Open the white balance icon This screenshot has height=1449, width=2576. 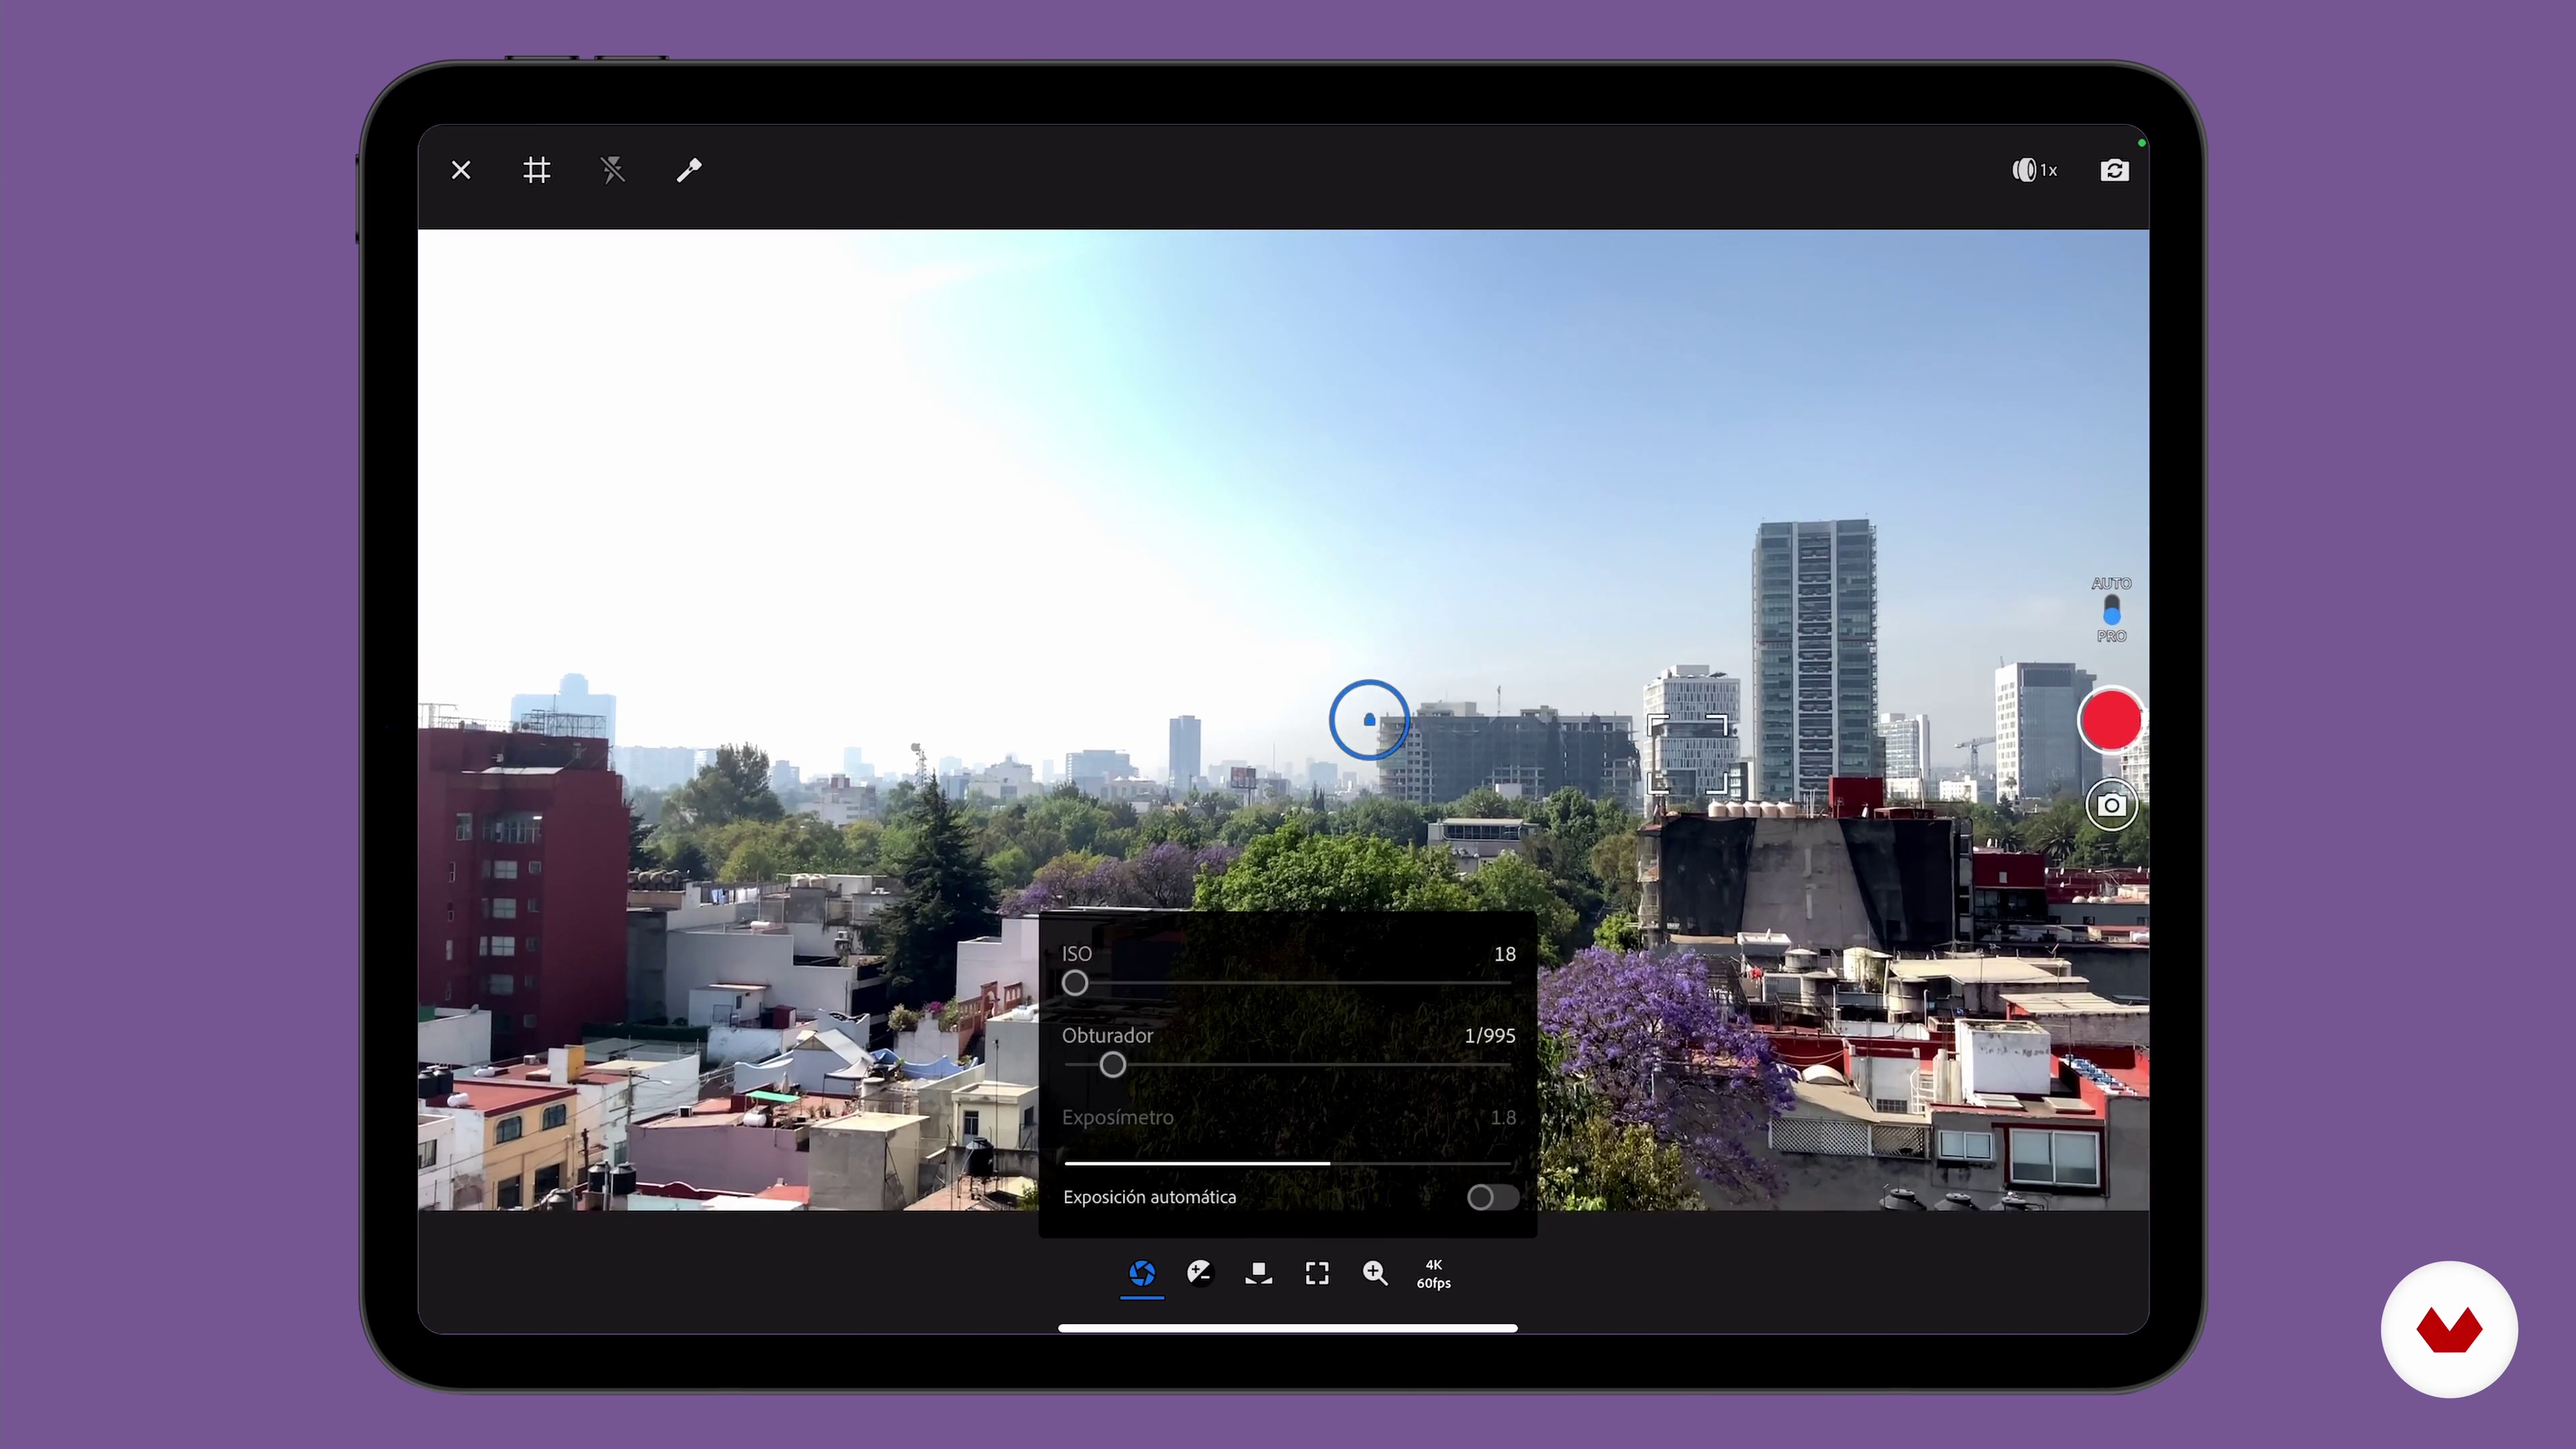[x=1258, y=1273]
